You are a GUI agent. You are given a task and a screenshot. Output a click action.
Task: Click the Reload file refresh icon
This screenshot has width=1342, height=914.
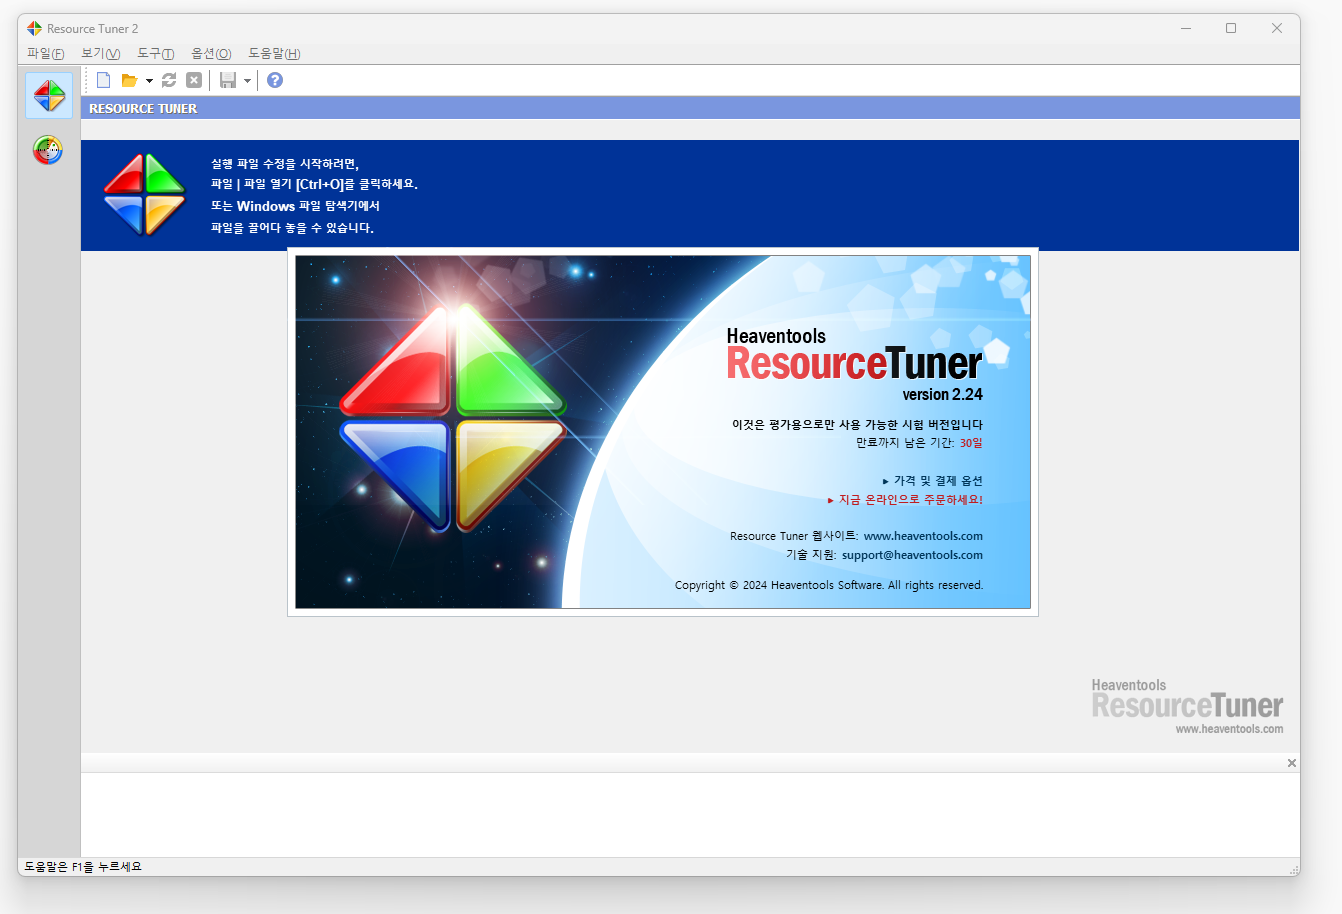[169, 80]
